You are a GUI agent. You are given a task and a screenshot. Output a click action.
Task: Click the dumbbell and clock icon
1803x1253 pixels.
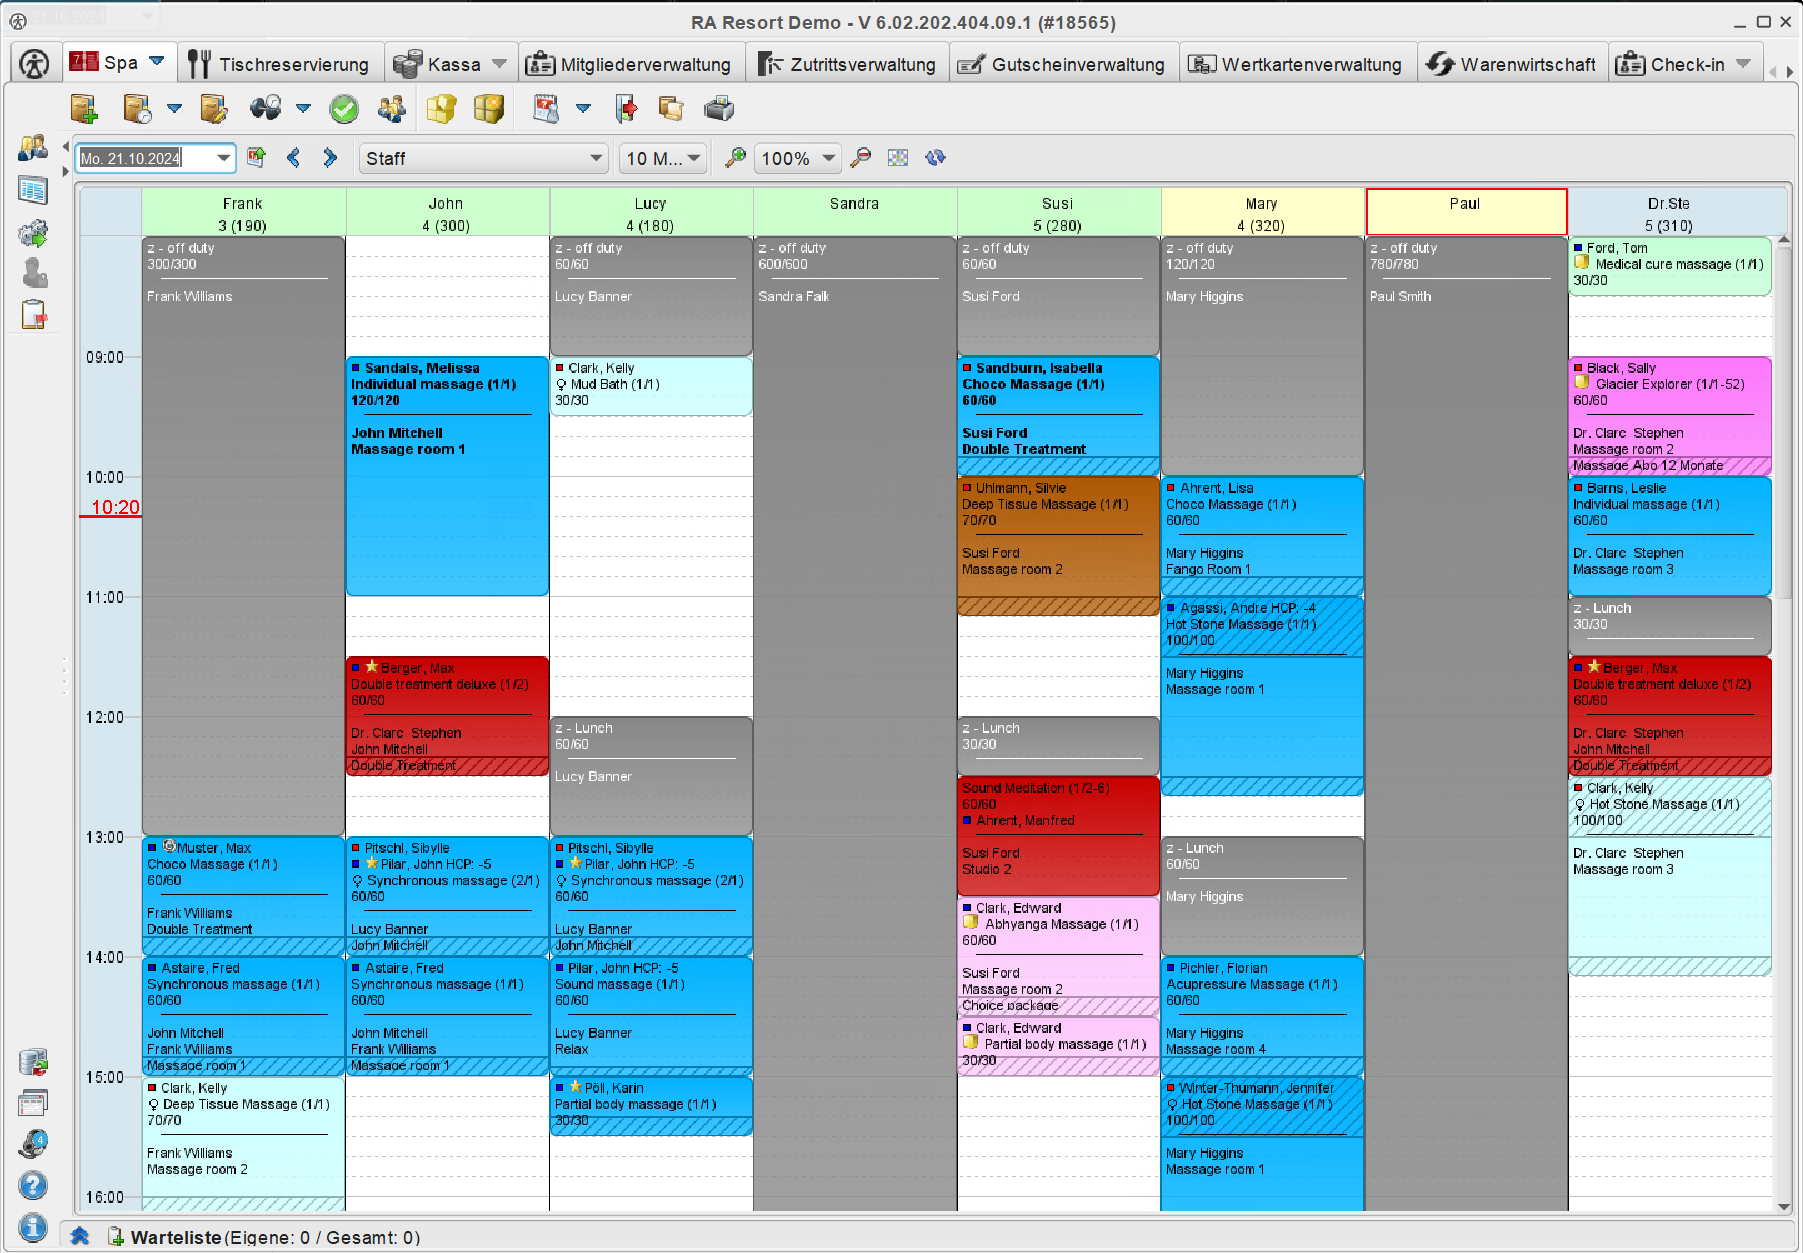click(264, 109)
